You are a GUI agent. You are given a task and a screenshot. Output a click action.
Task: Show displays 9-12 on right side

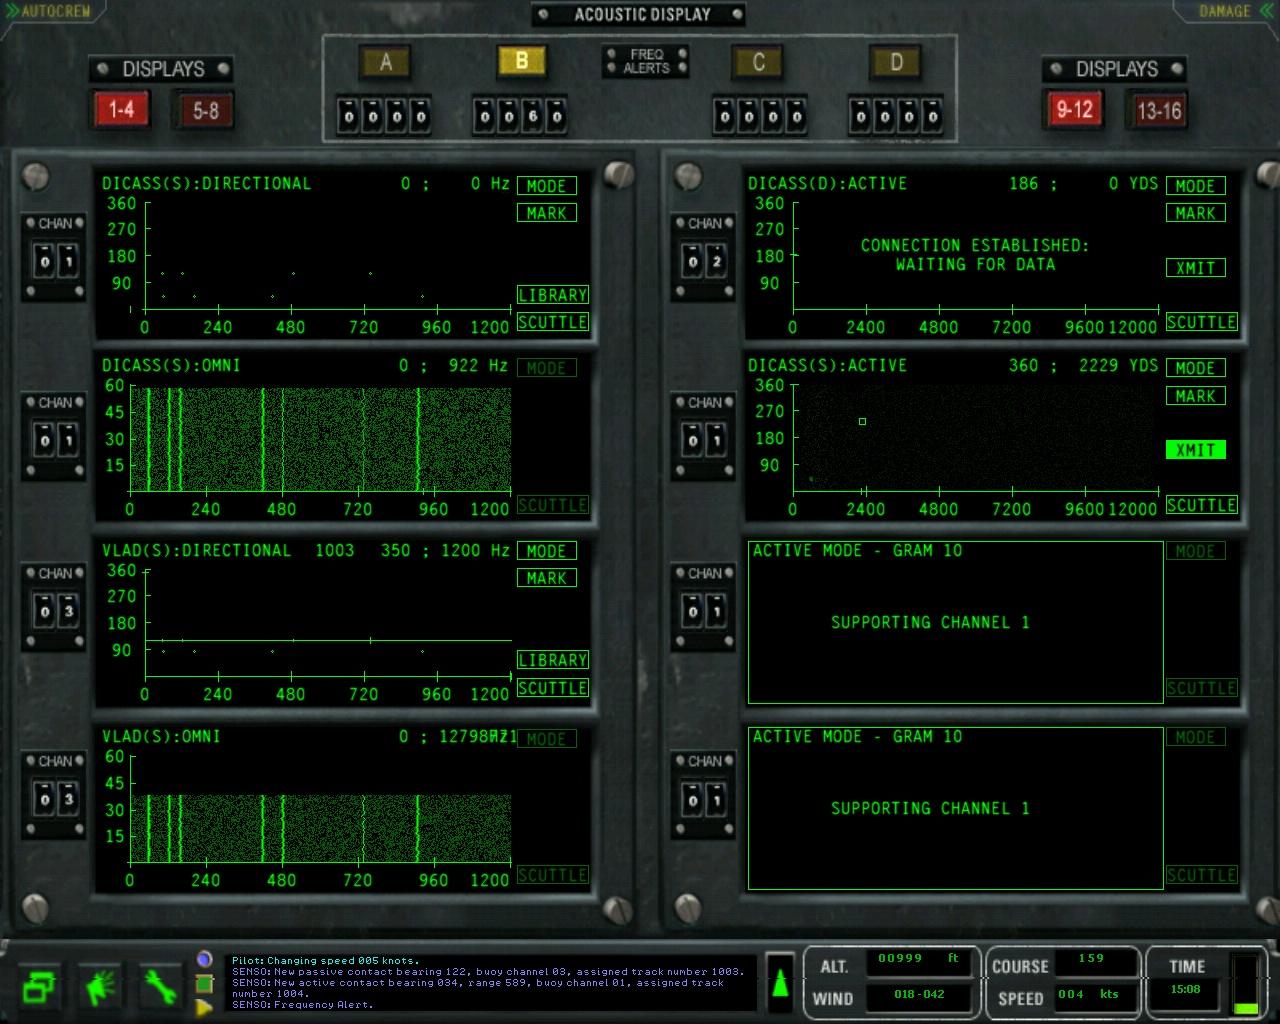[x=1075, y=109]
